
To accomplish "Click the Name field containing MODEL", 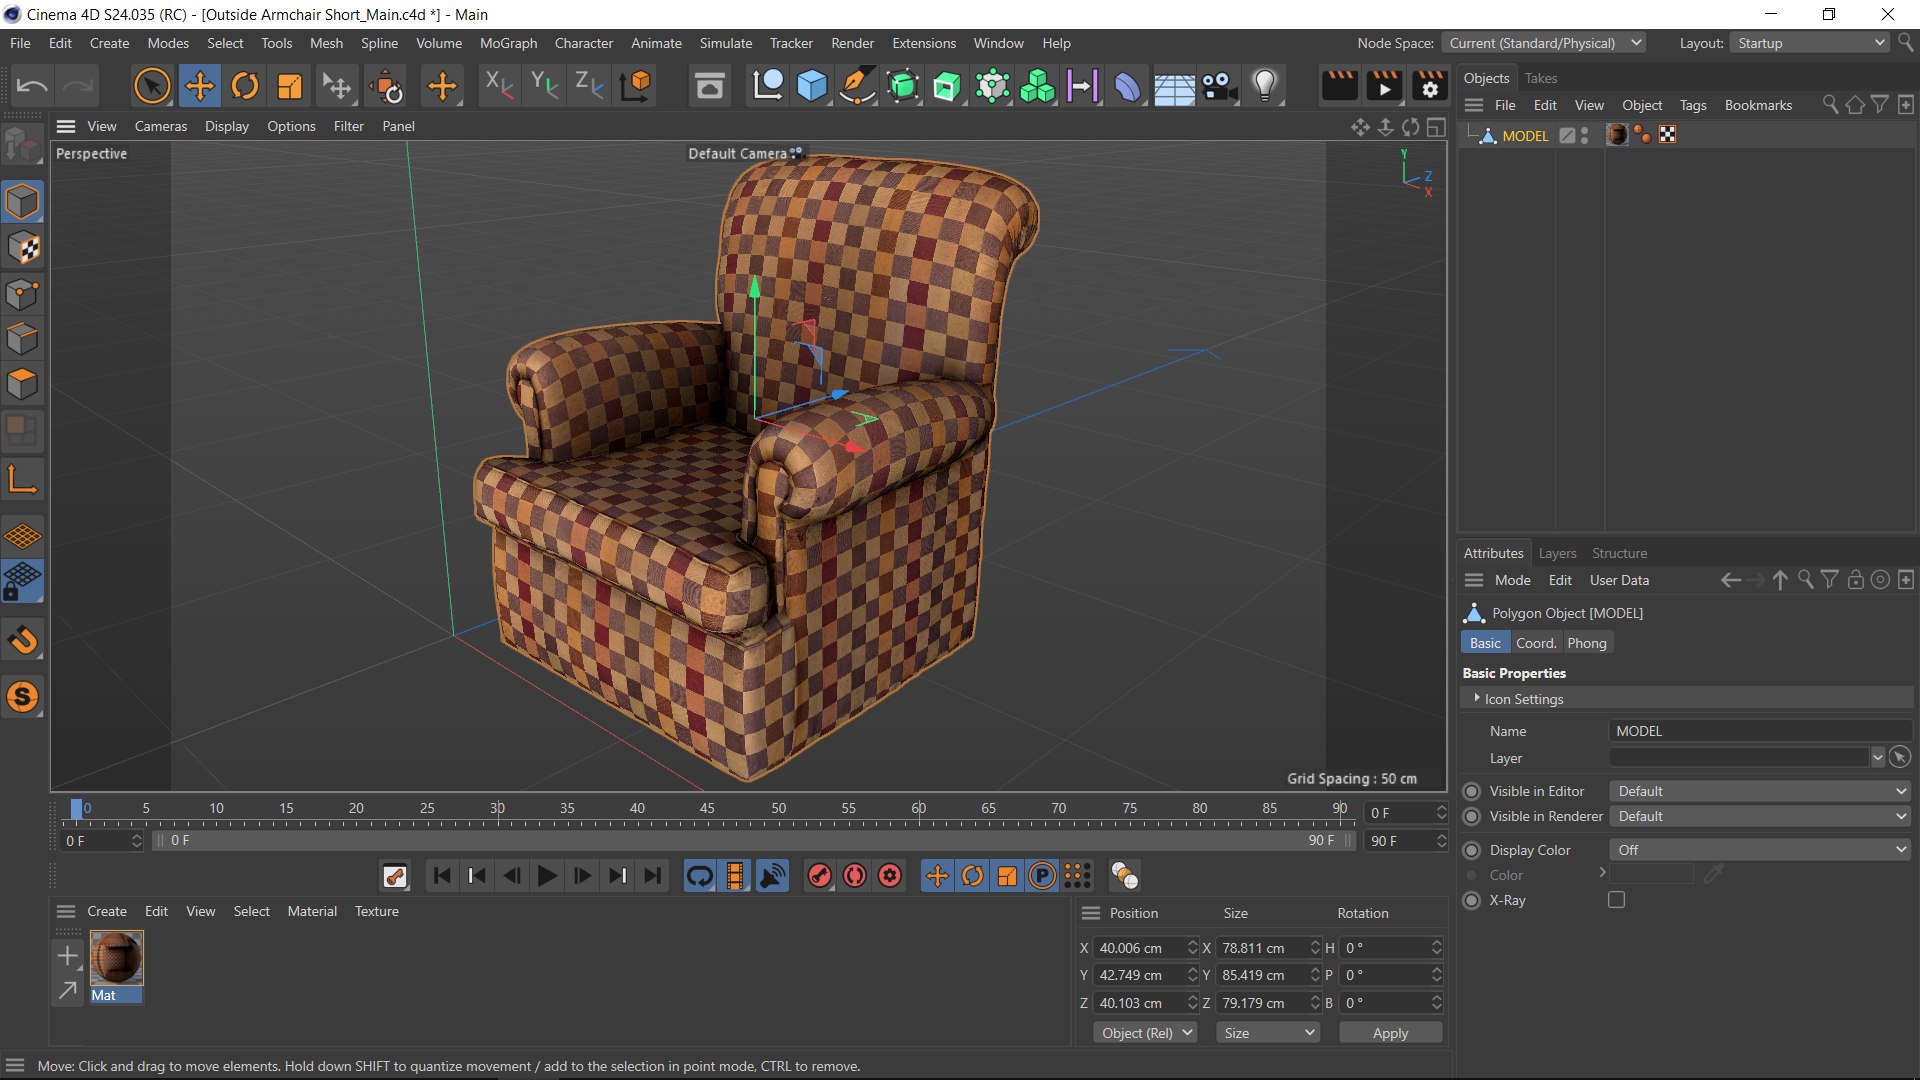I will coord(1760,731).
